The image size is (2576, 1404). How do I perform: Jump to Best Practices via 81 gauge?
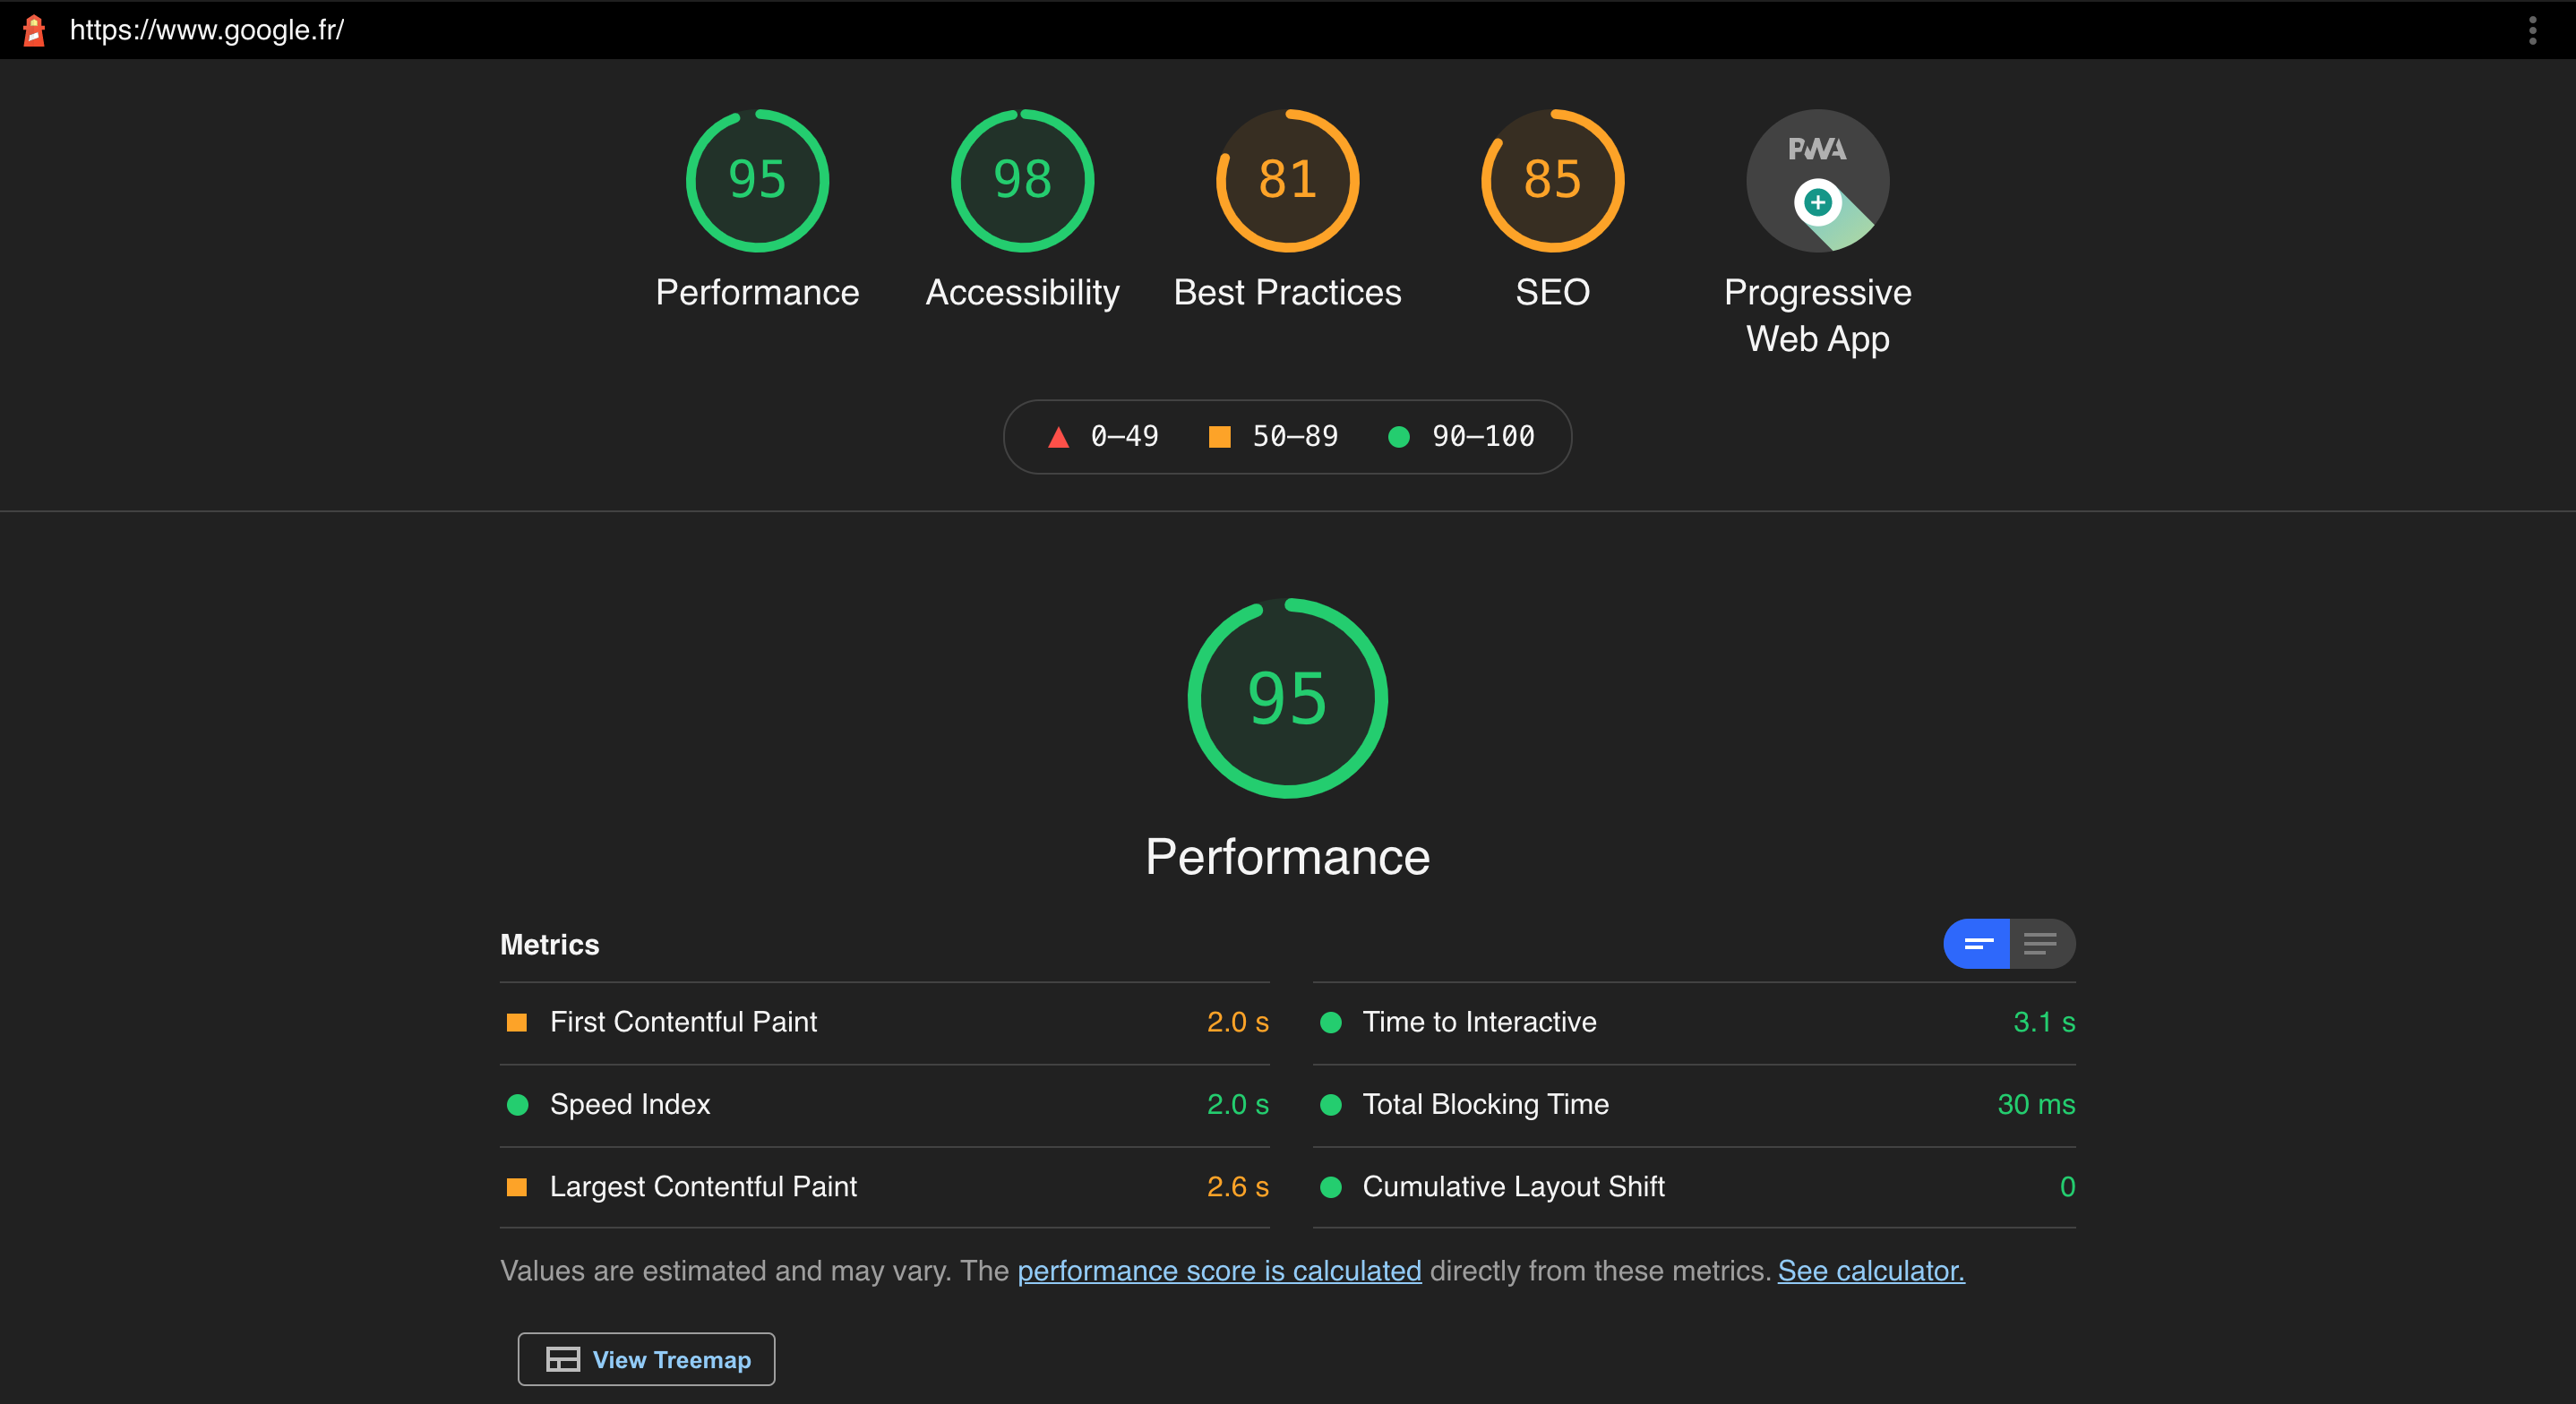tap(1287, 180)
